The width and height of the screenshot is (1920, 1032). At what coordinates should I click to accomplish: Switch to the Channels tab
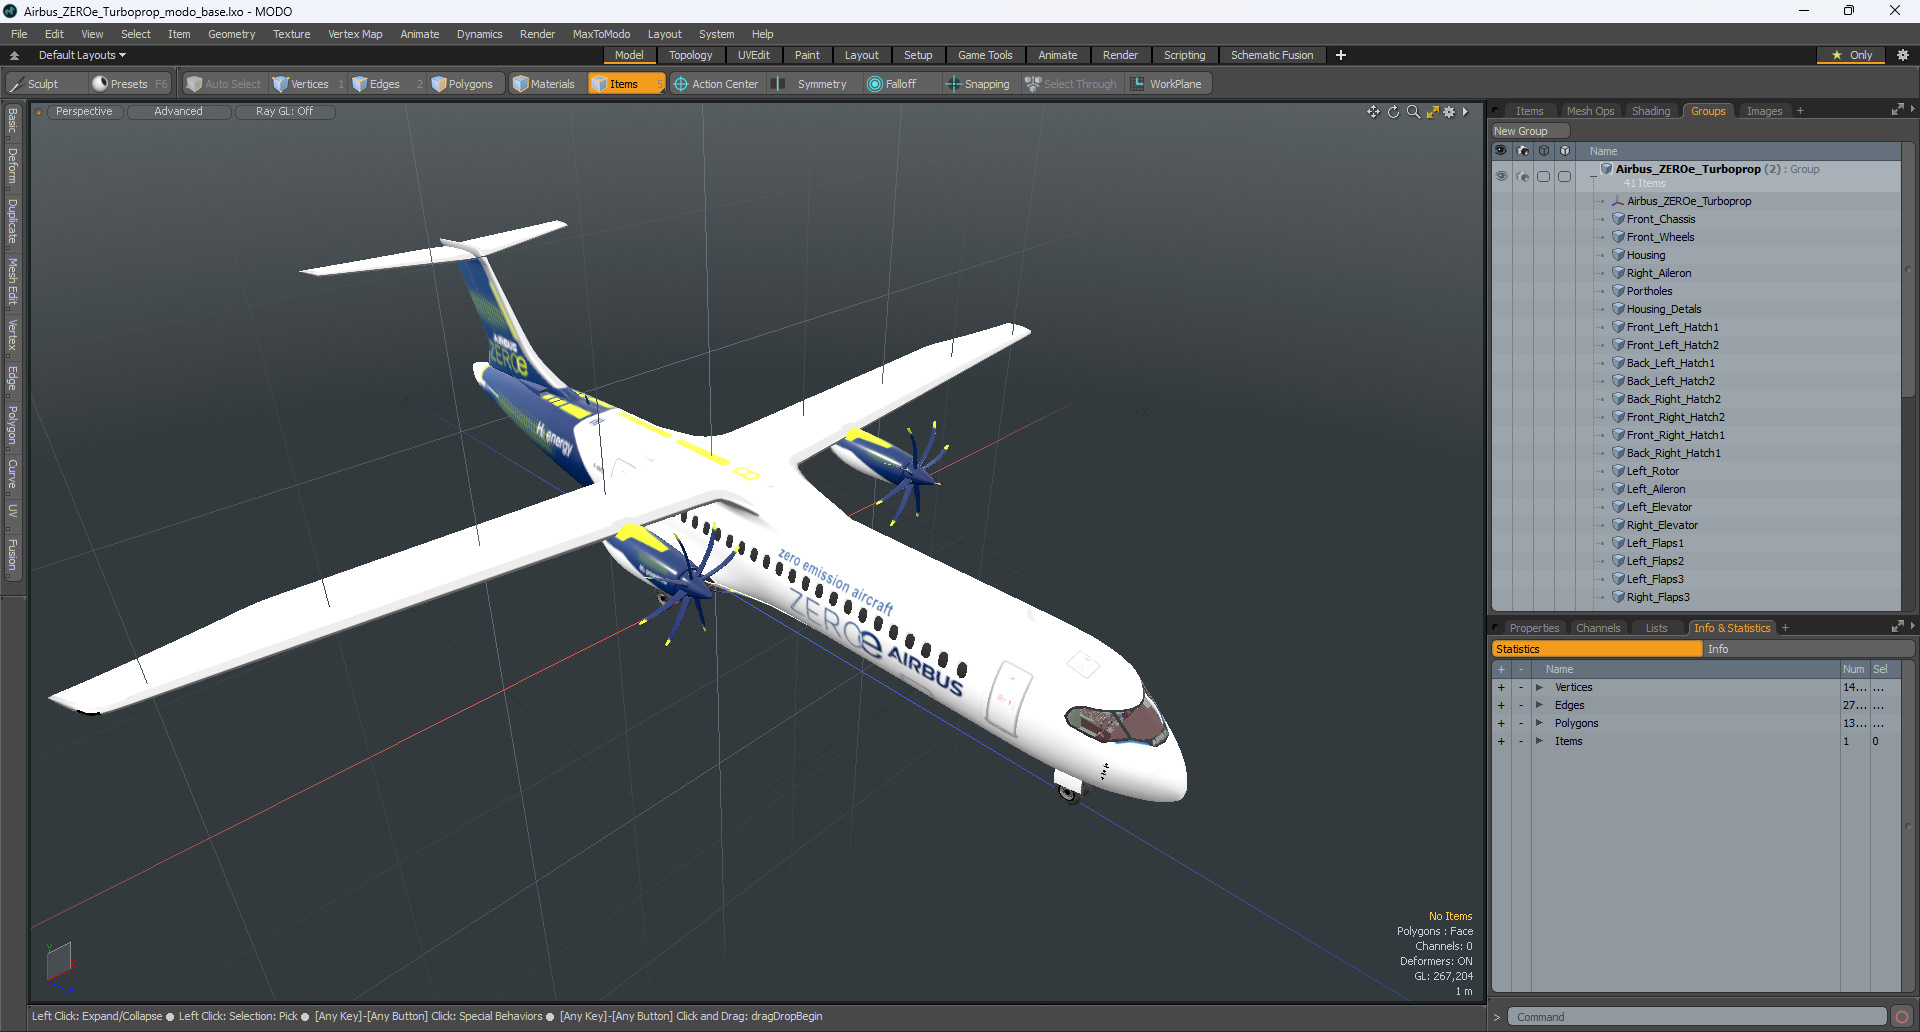1597,628
